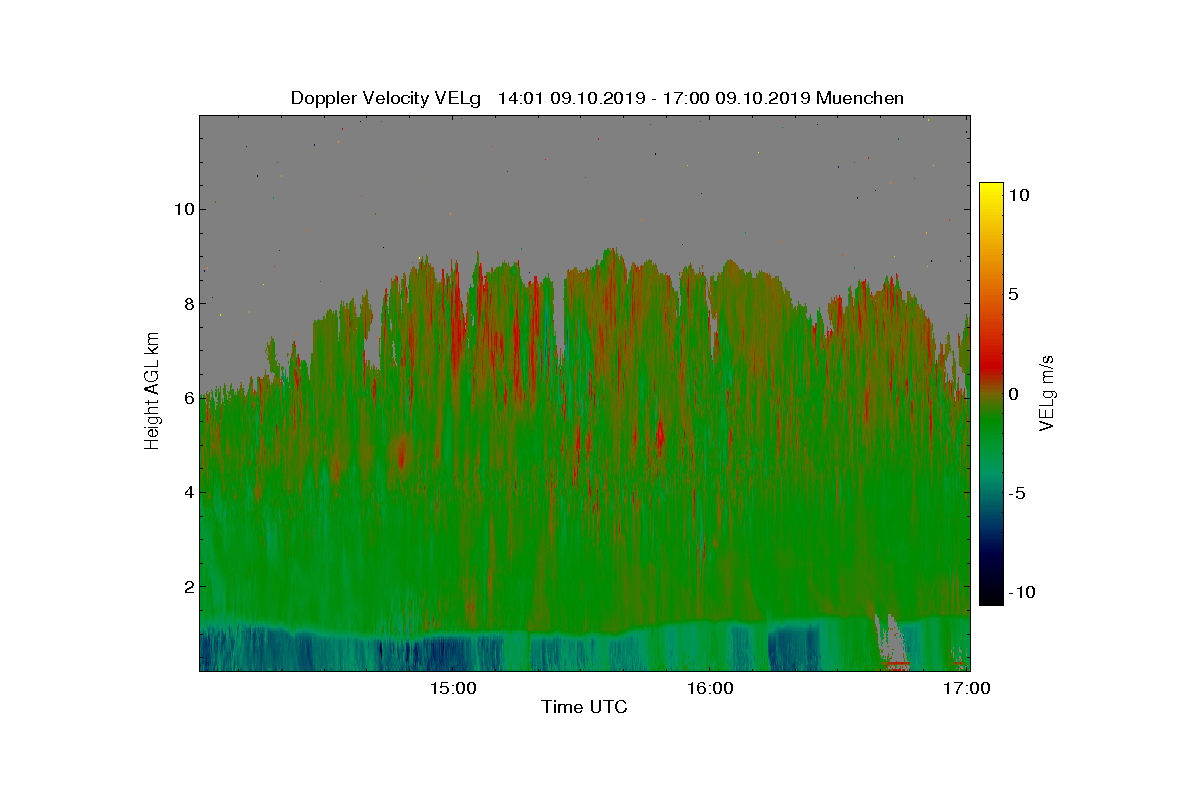This screenshot has height=800, width=1200.
Task: Click the 4 km height tick label
Action: tap(187, 492)
